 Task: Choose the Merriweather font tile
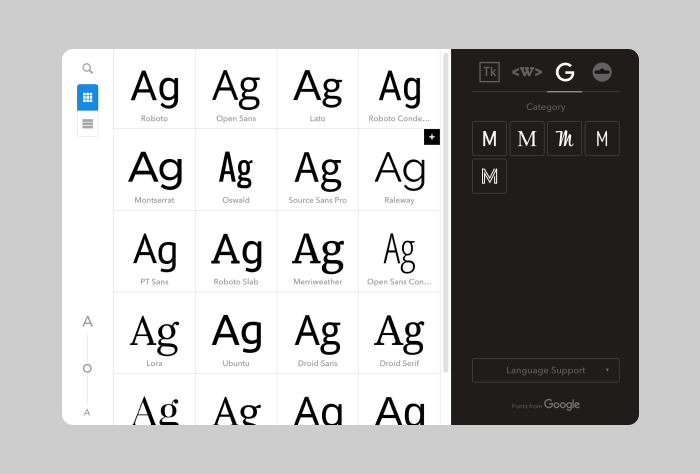[x=317, y=252]
